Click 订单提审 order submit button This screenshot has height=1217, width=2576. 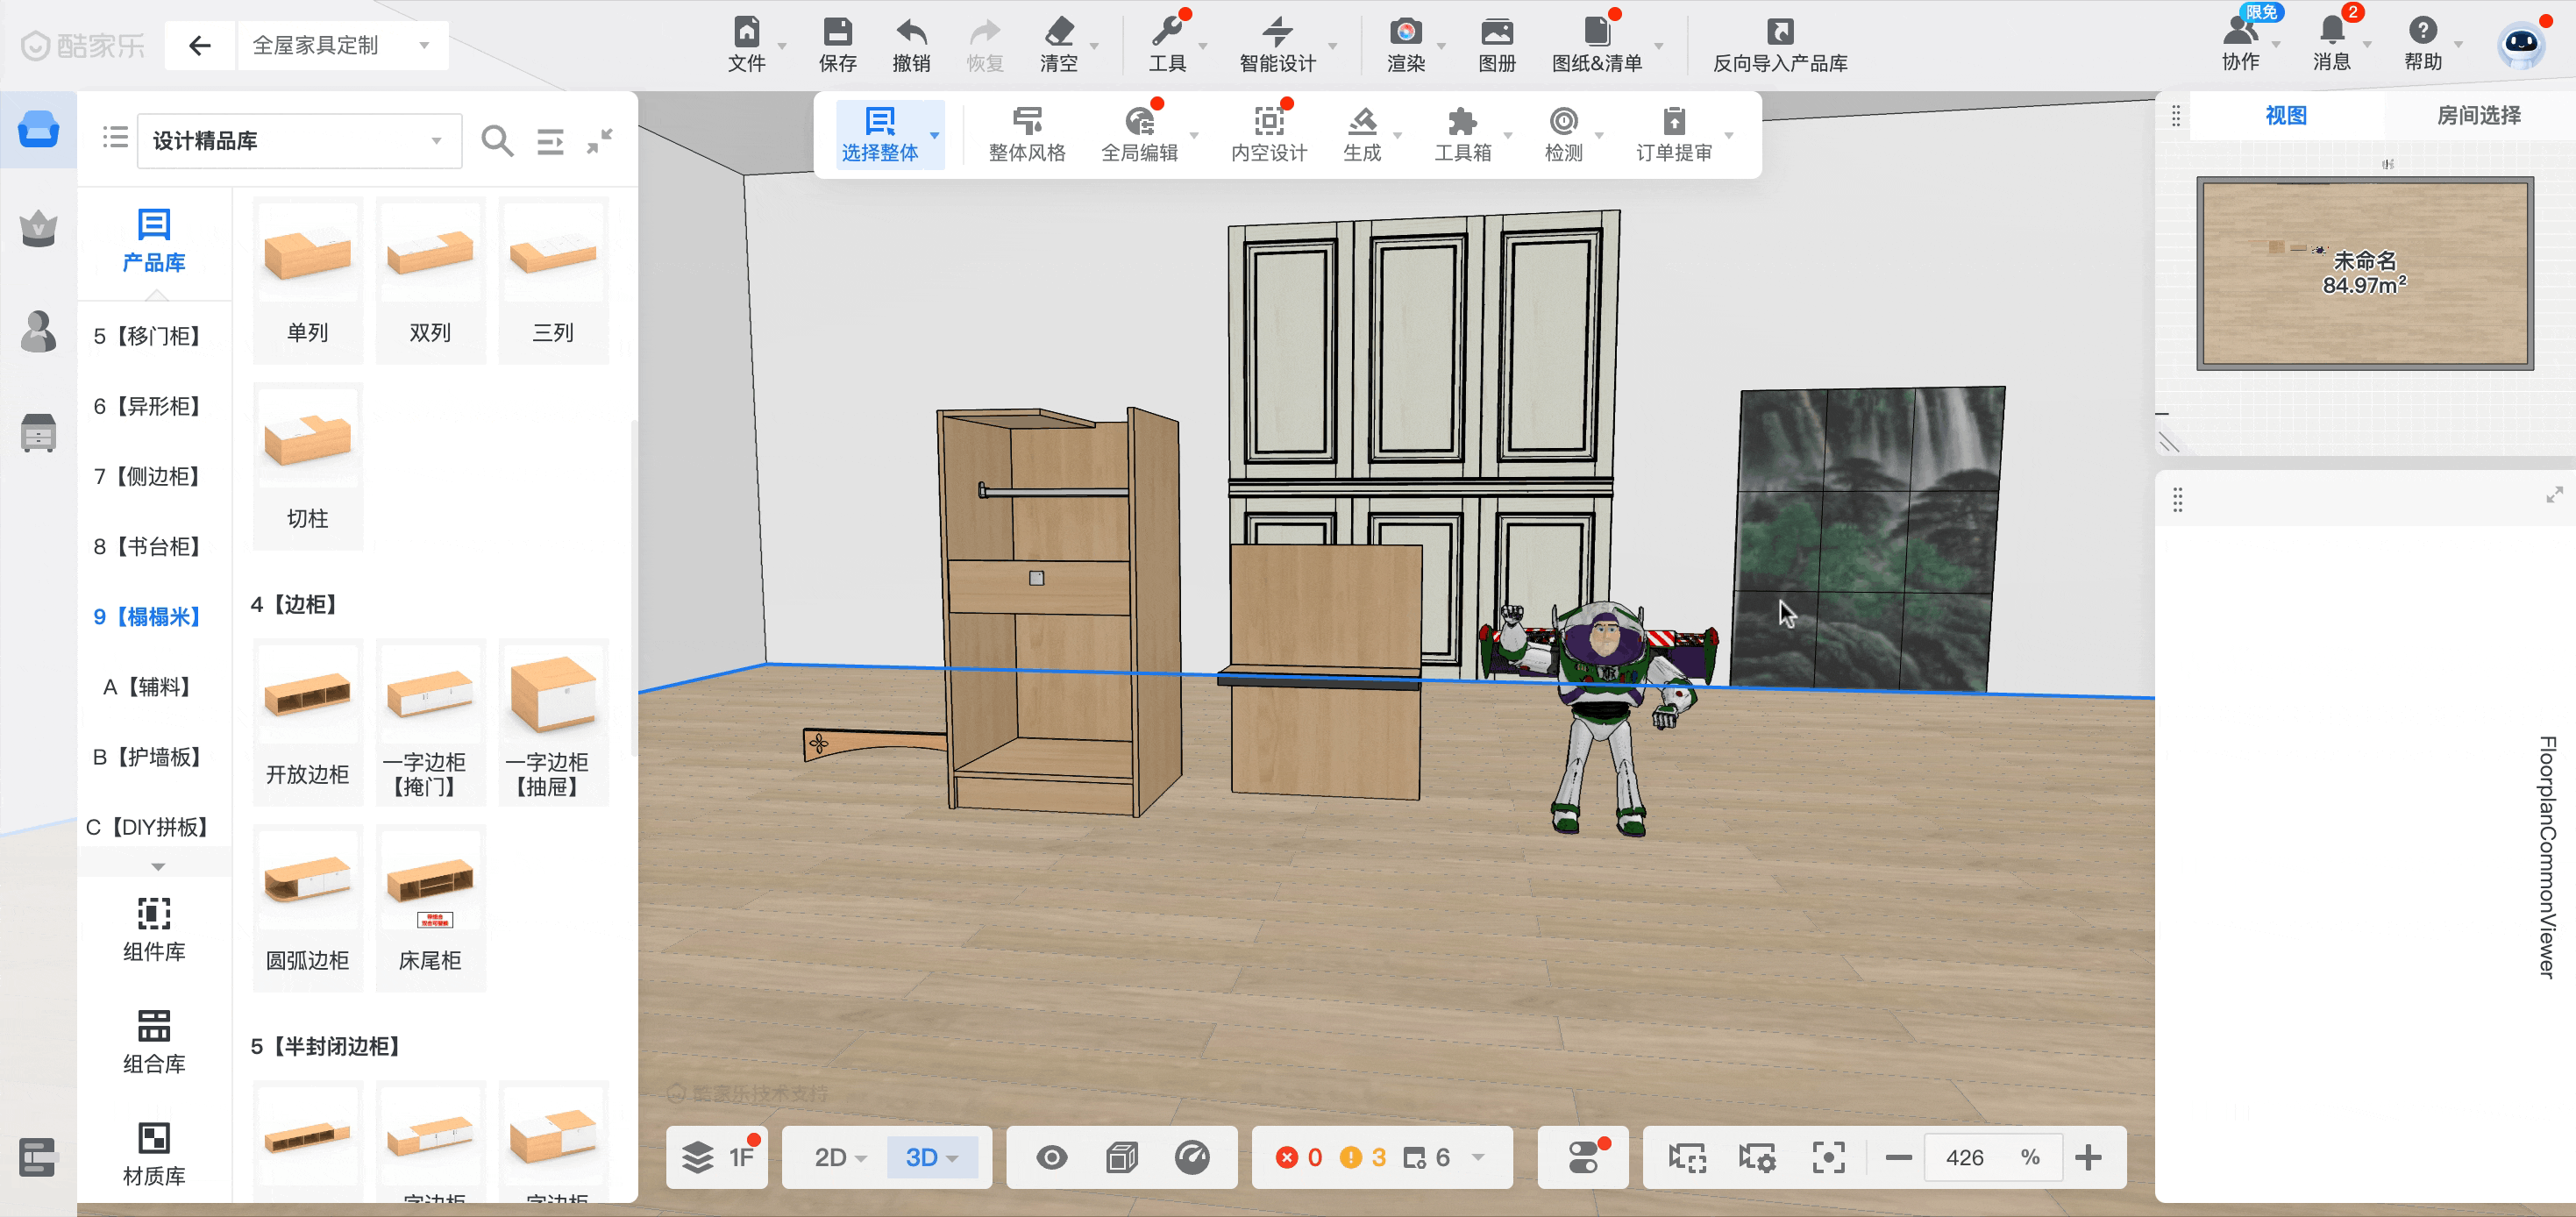pyautogui.click(x=1673, y=134)
